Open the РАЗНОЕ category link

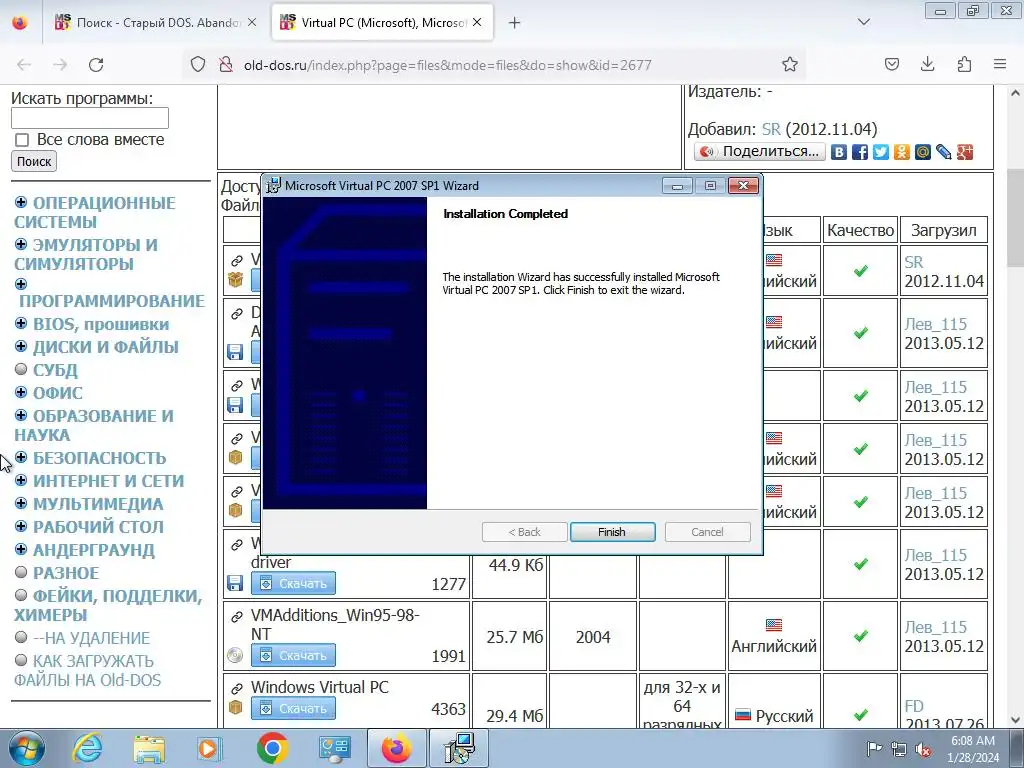click(x=66, y=573)
